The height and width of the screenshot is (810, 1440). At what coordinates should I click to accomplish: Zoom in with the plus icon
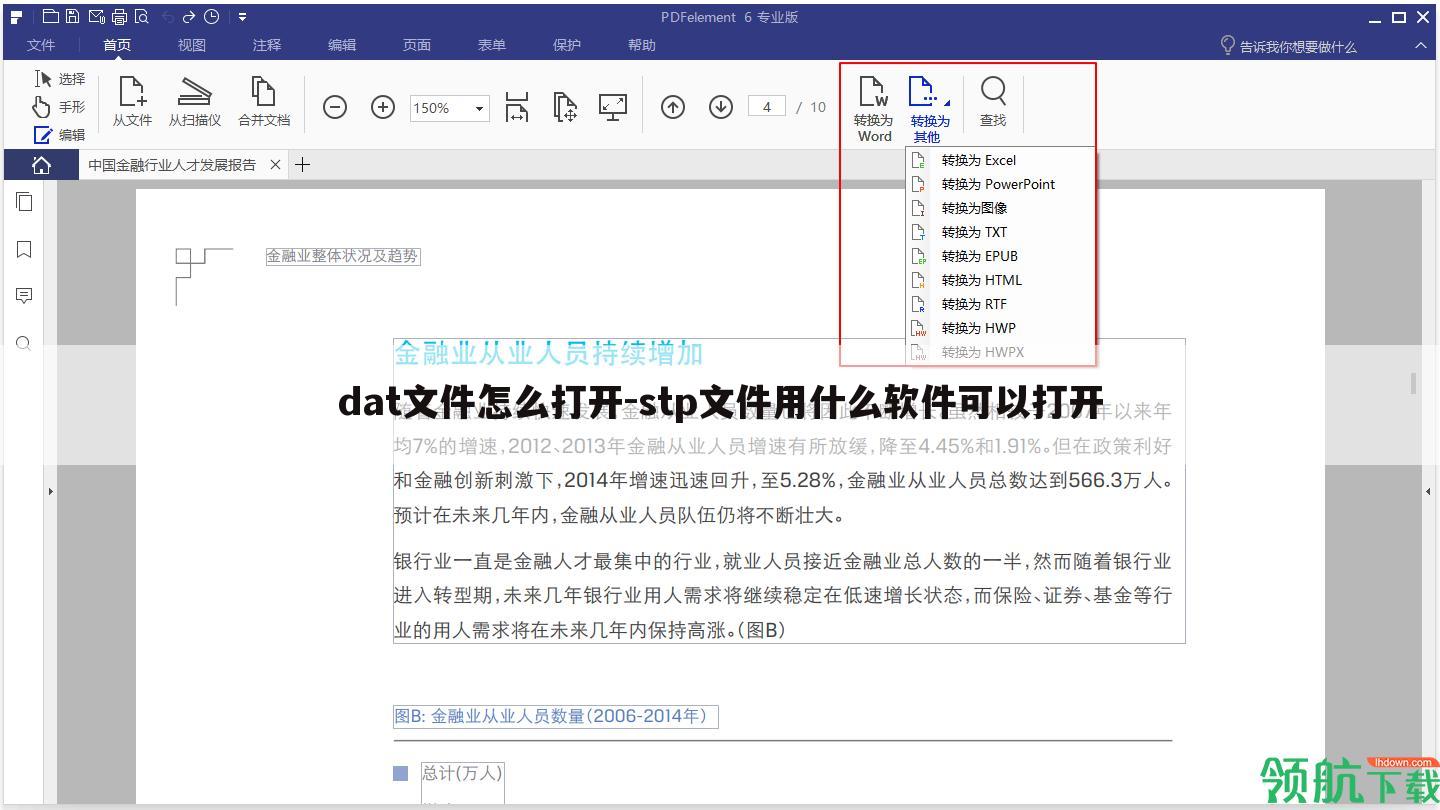pos(383,107)
